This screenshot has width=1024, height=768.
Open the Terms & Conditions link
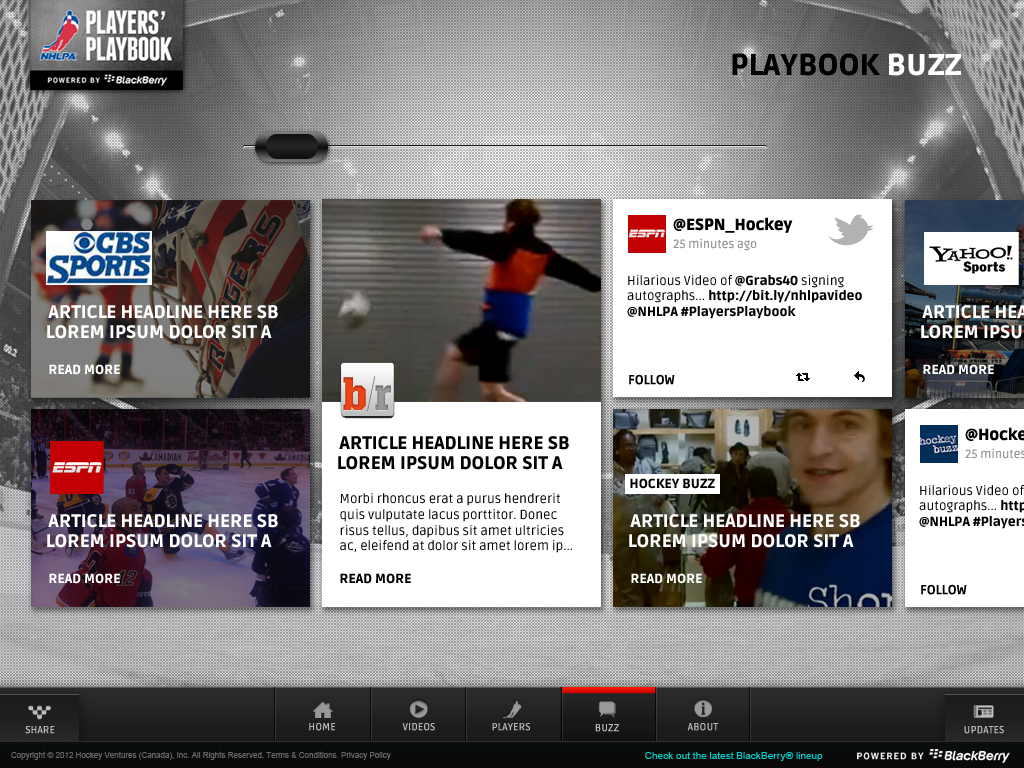(300, 756)
